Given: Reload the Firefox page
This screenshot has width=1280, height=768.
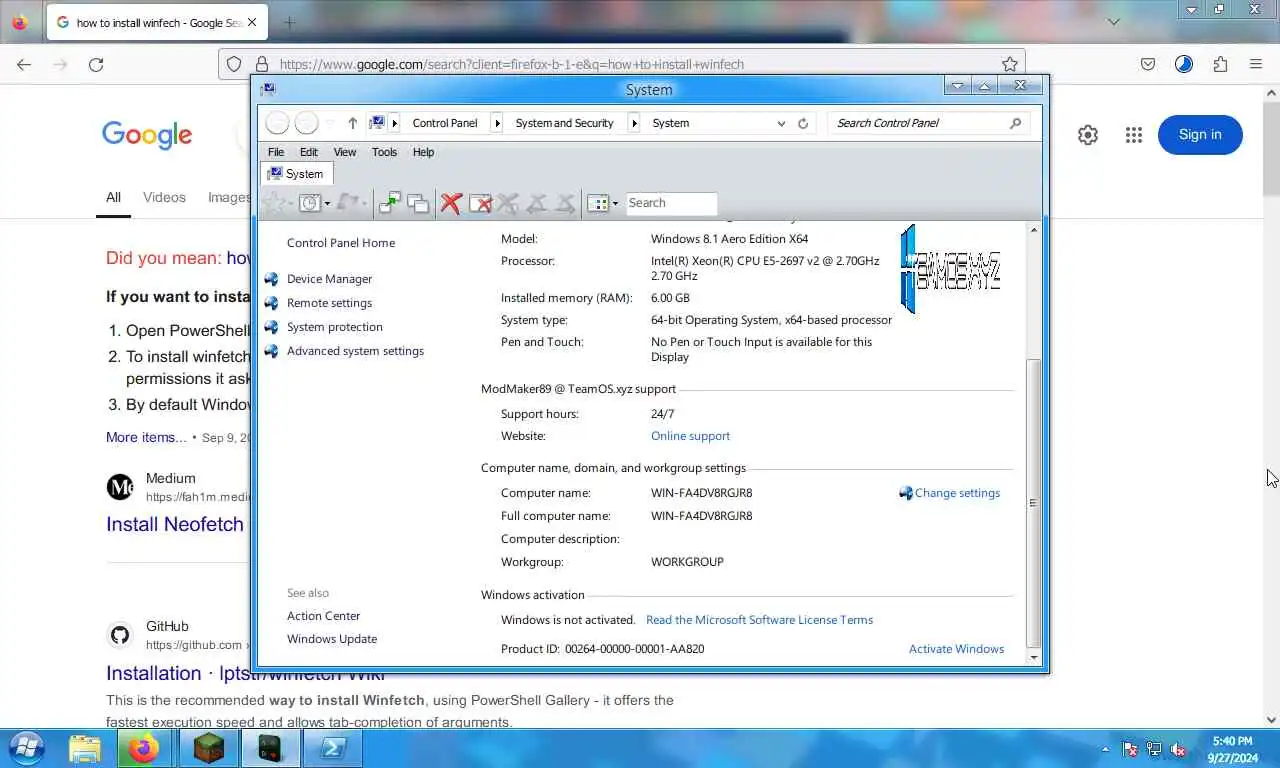Looking at the screenshot, I should click(x=96, y=64).
